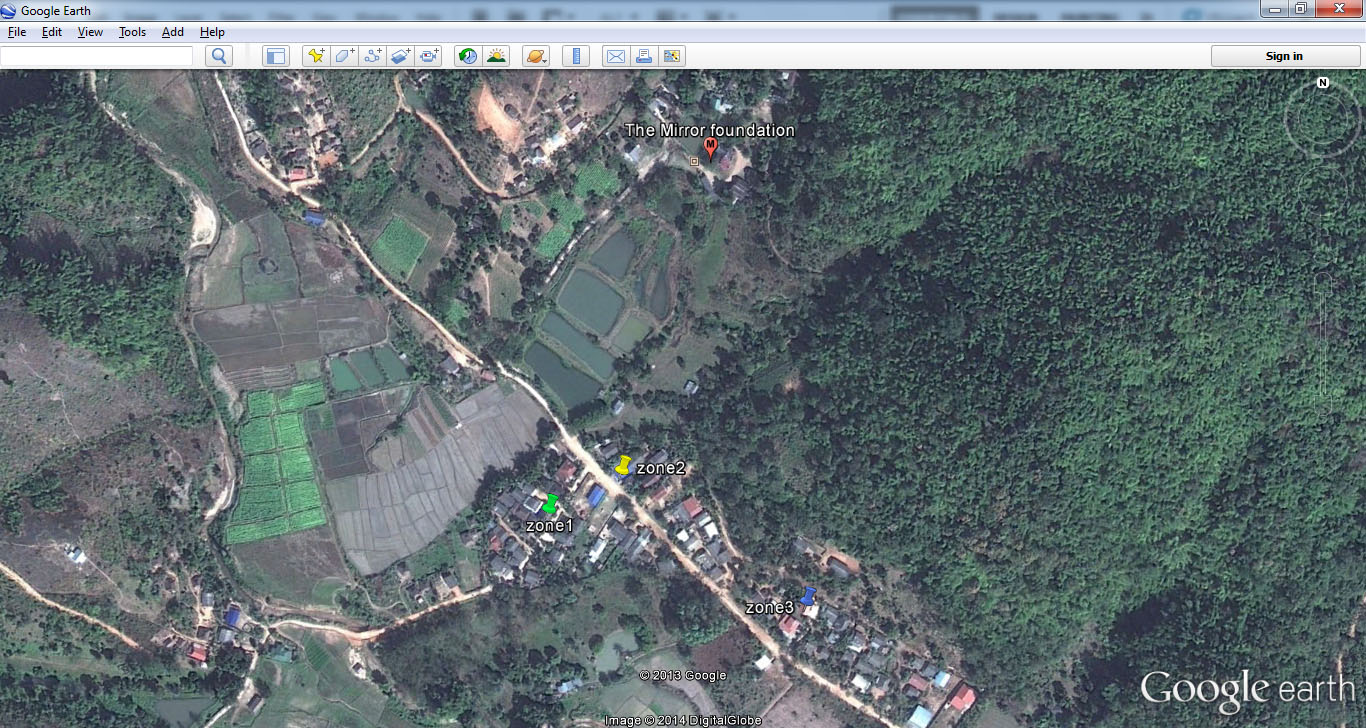Click the Email envelope icon

pos(615,56)
